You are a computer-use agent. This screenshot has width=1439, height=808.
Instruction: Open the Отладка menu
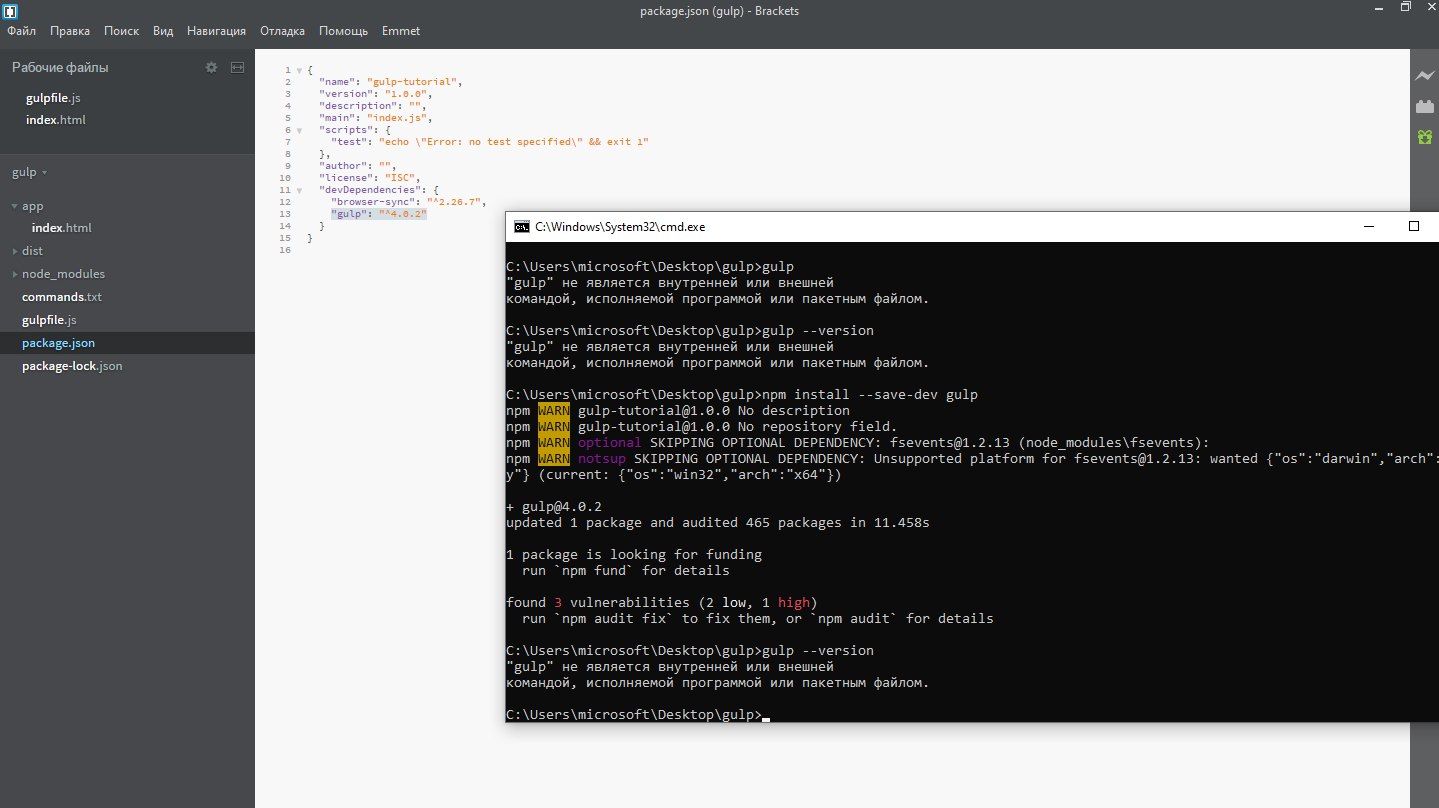click(283, 31)
